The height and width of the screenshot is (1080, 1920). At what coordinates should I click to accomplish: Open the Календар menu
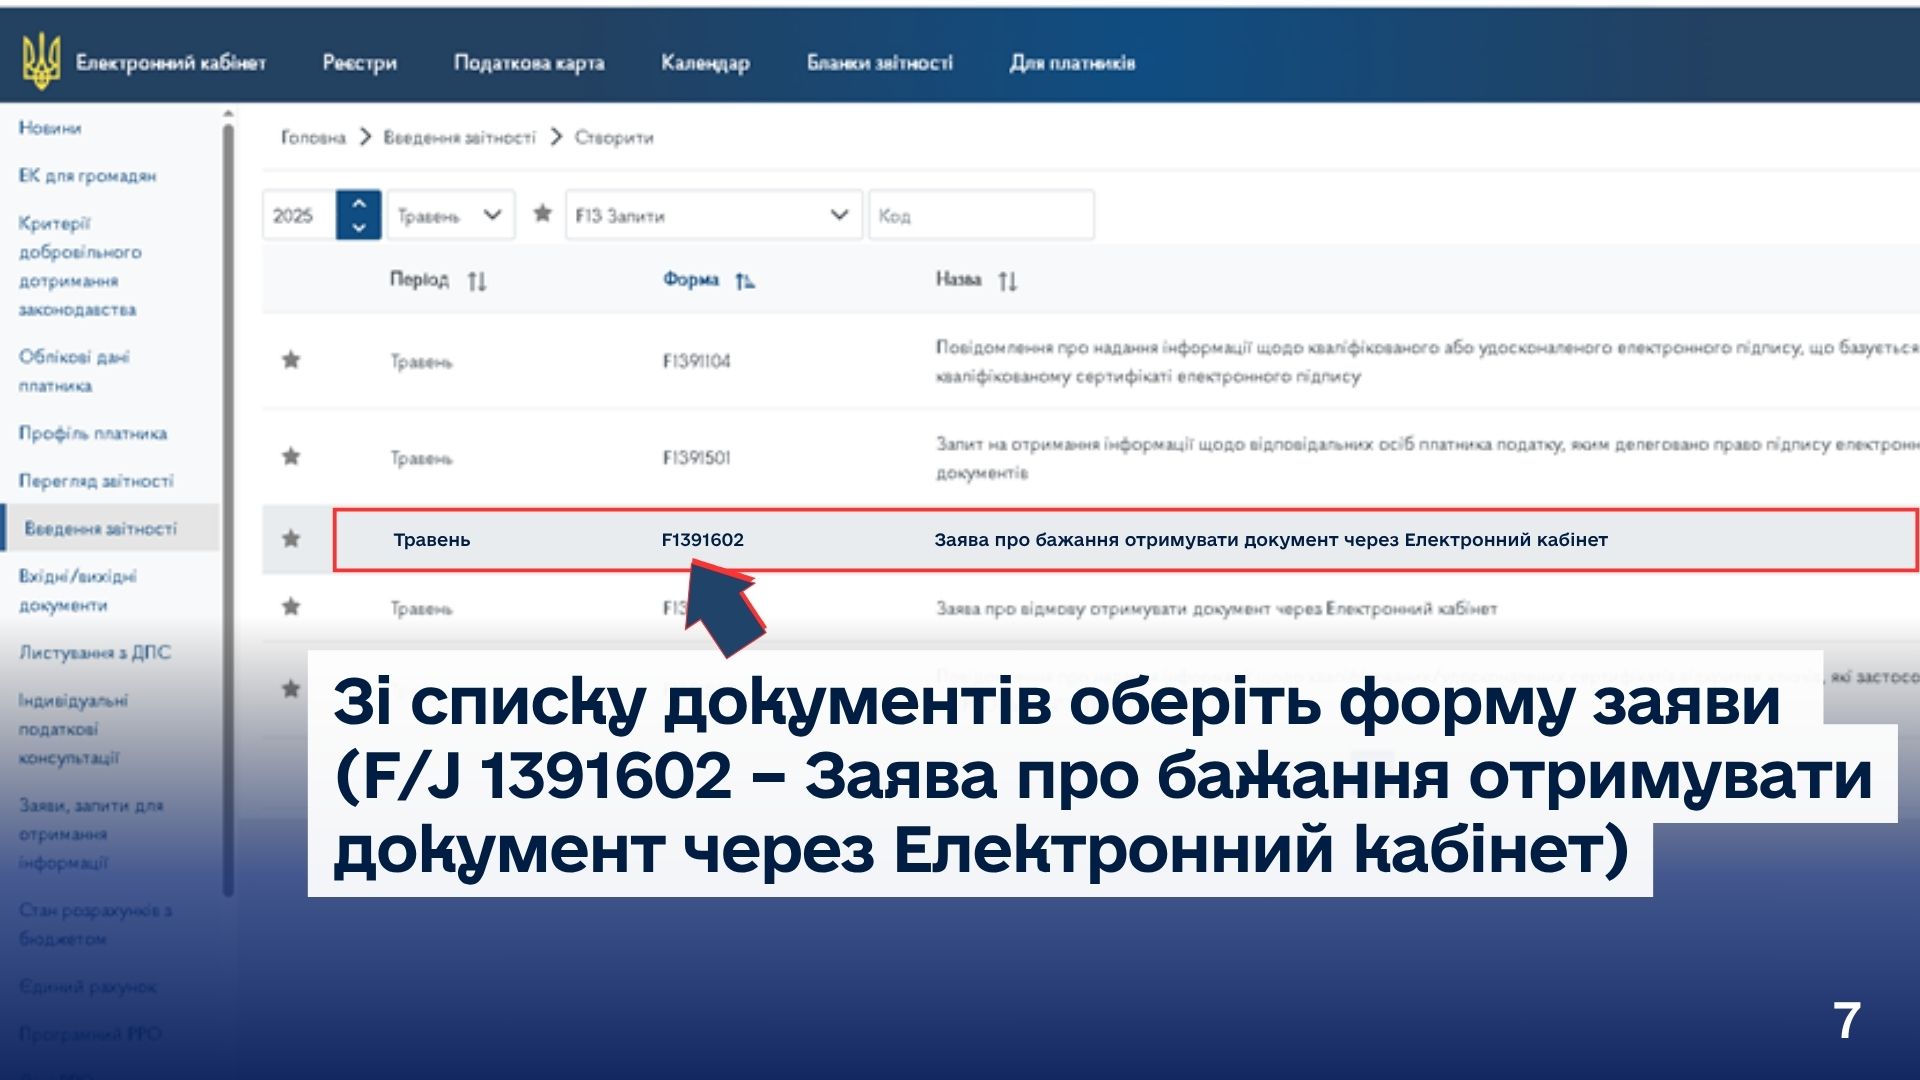tap(705, 63)
